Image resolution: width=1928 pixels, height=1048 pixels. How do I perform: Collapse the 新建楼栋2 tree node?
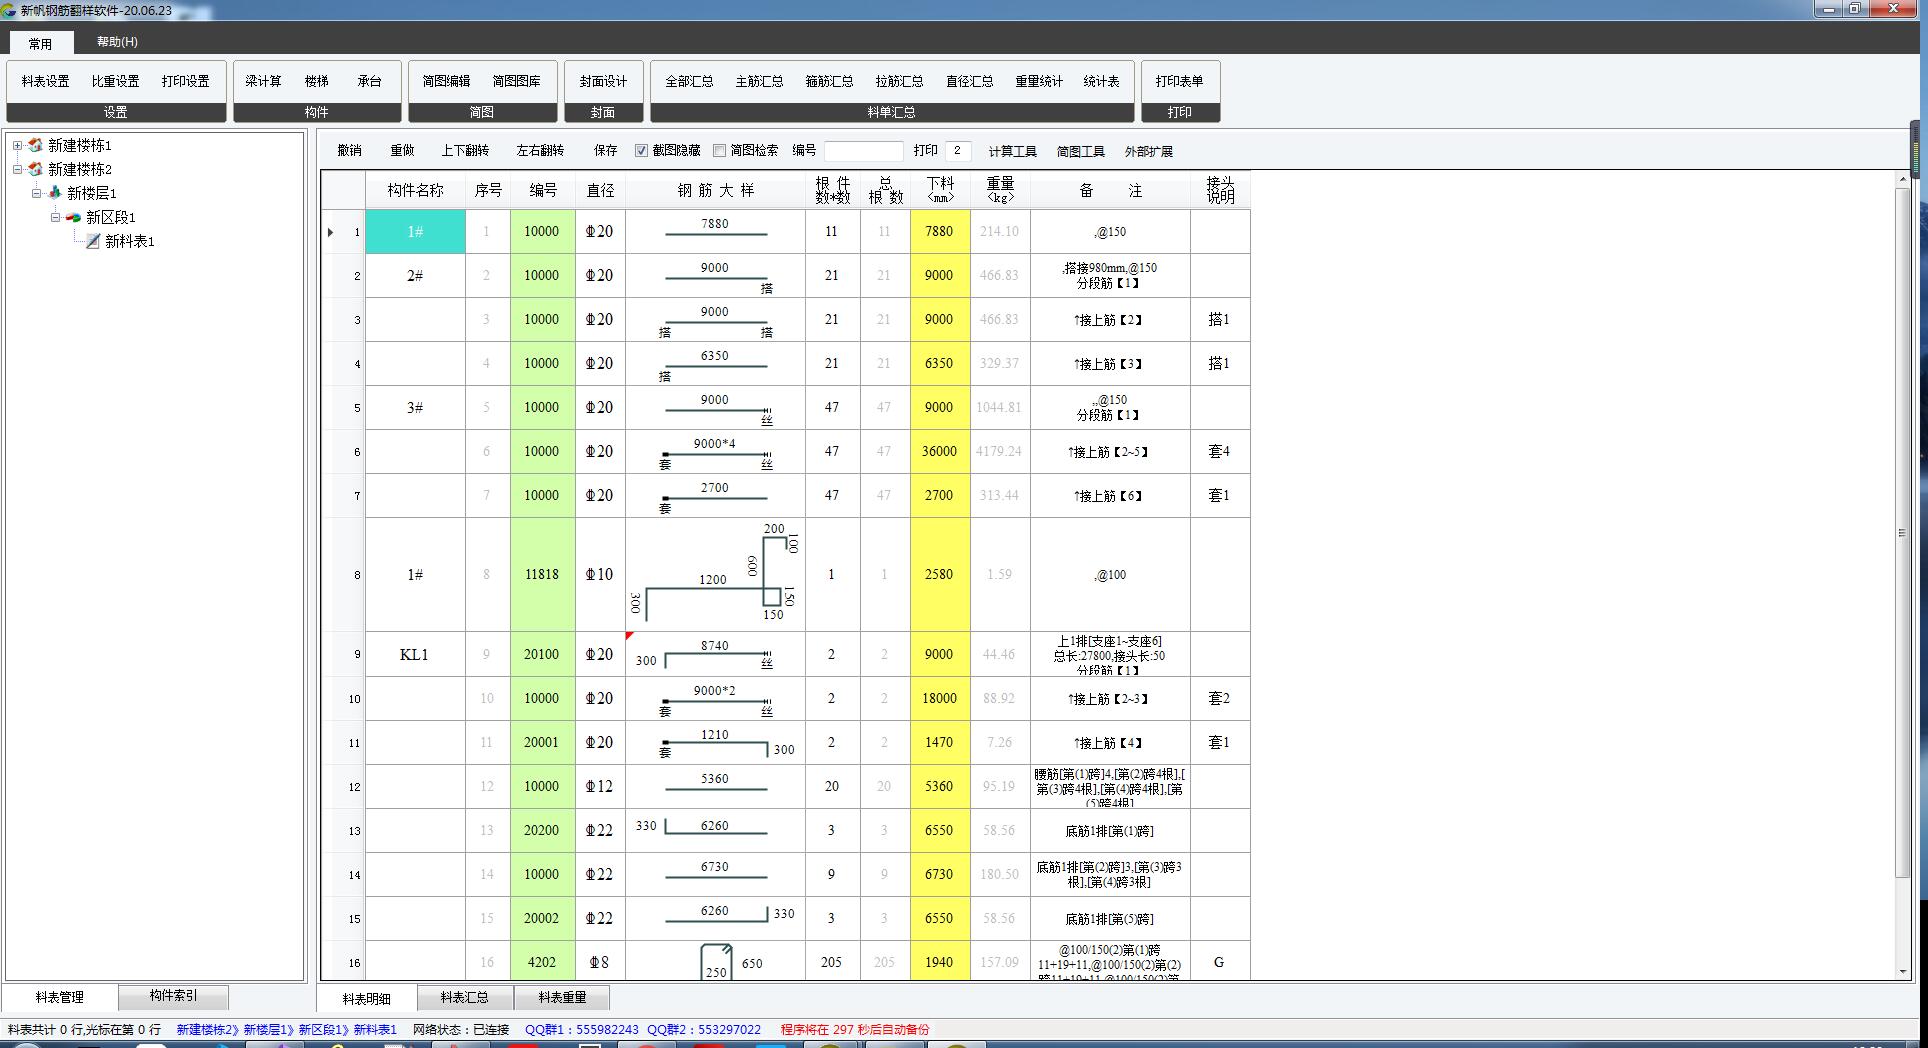pos(17,169)
